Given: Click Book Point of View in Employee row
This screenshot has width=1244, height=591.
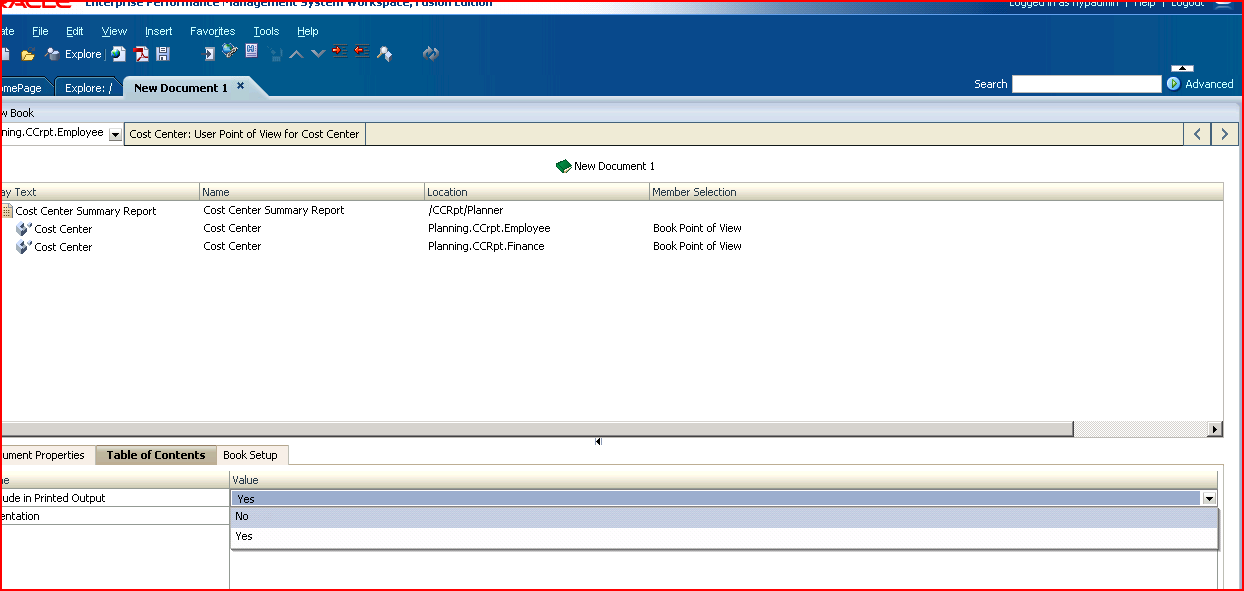Looking at the screenshot, I should [x=697, y=228].
